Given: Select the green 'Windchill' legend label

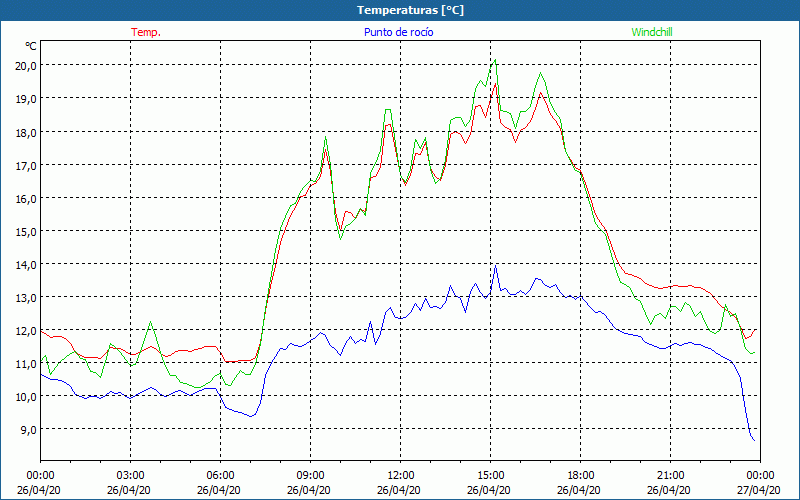Looking at the screenshot, I should coord(652,32).
